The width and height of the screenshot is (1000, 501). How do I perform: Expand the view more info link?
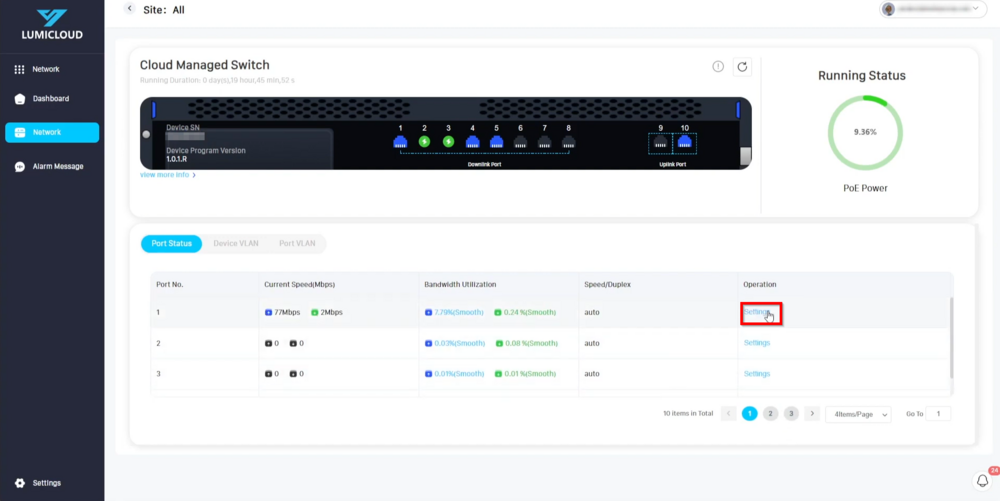tap(167, 175)
